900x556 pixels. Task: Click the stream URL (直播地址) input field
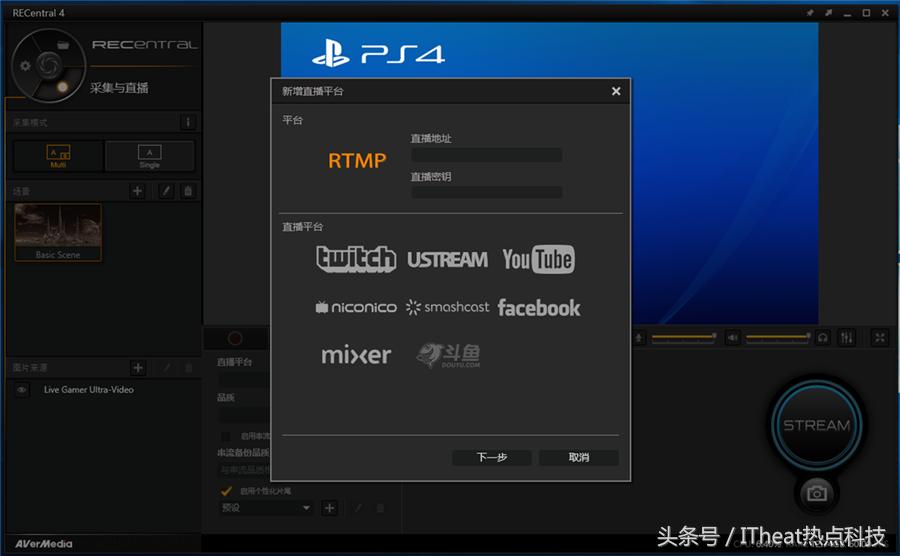coord(487,155)
